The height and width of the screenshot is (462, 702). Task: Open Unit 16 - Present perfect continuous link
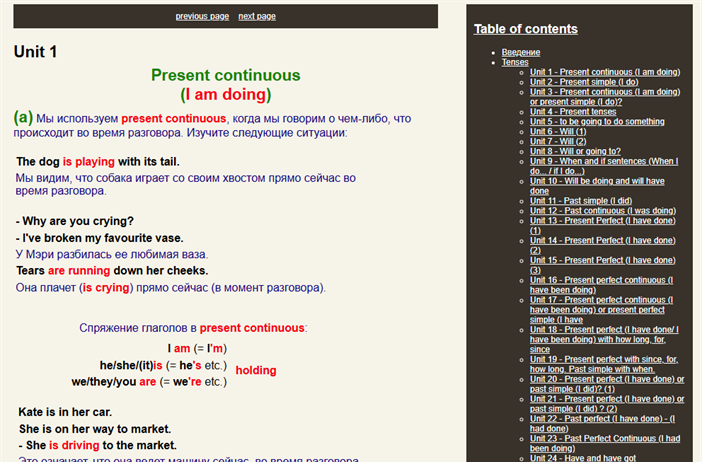601,285
